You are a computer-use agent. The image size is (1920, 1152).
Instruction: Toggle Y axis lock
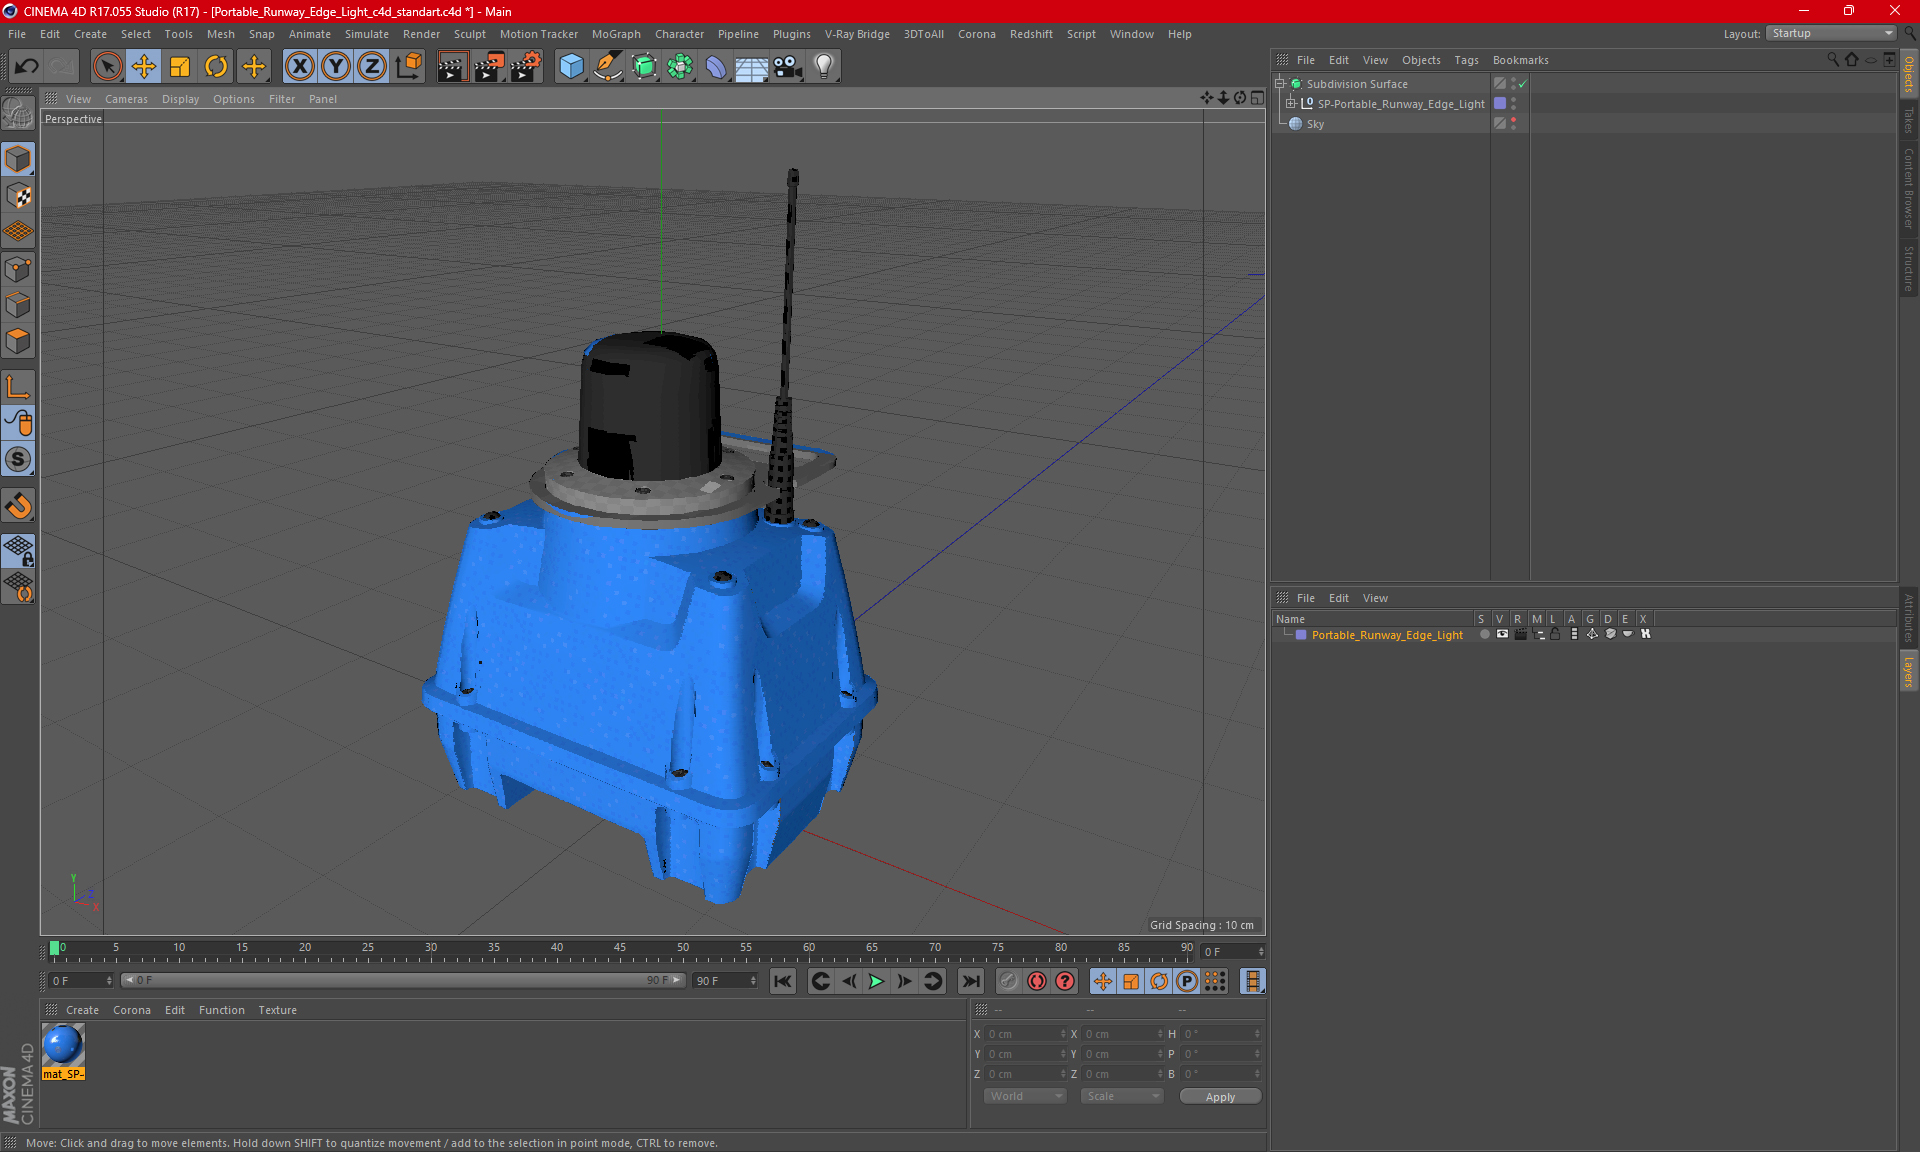pyautogui.click(x=336, y=67)
